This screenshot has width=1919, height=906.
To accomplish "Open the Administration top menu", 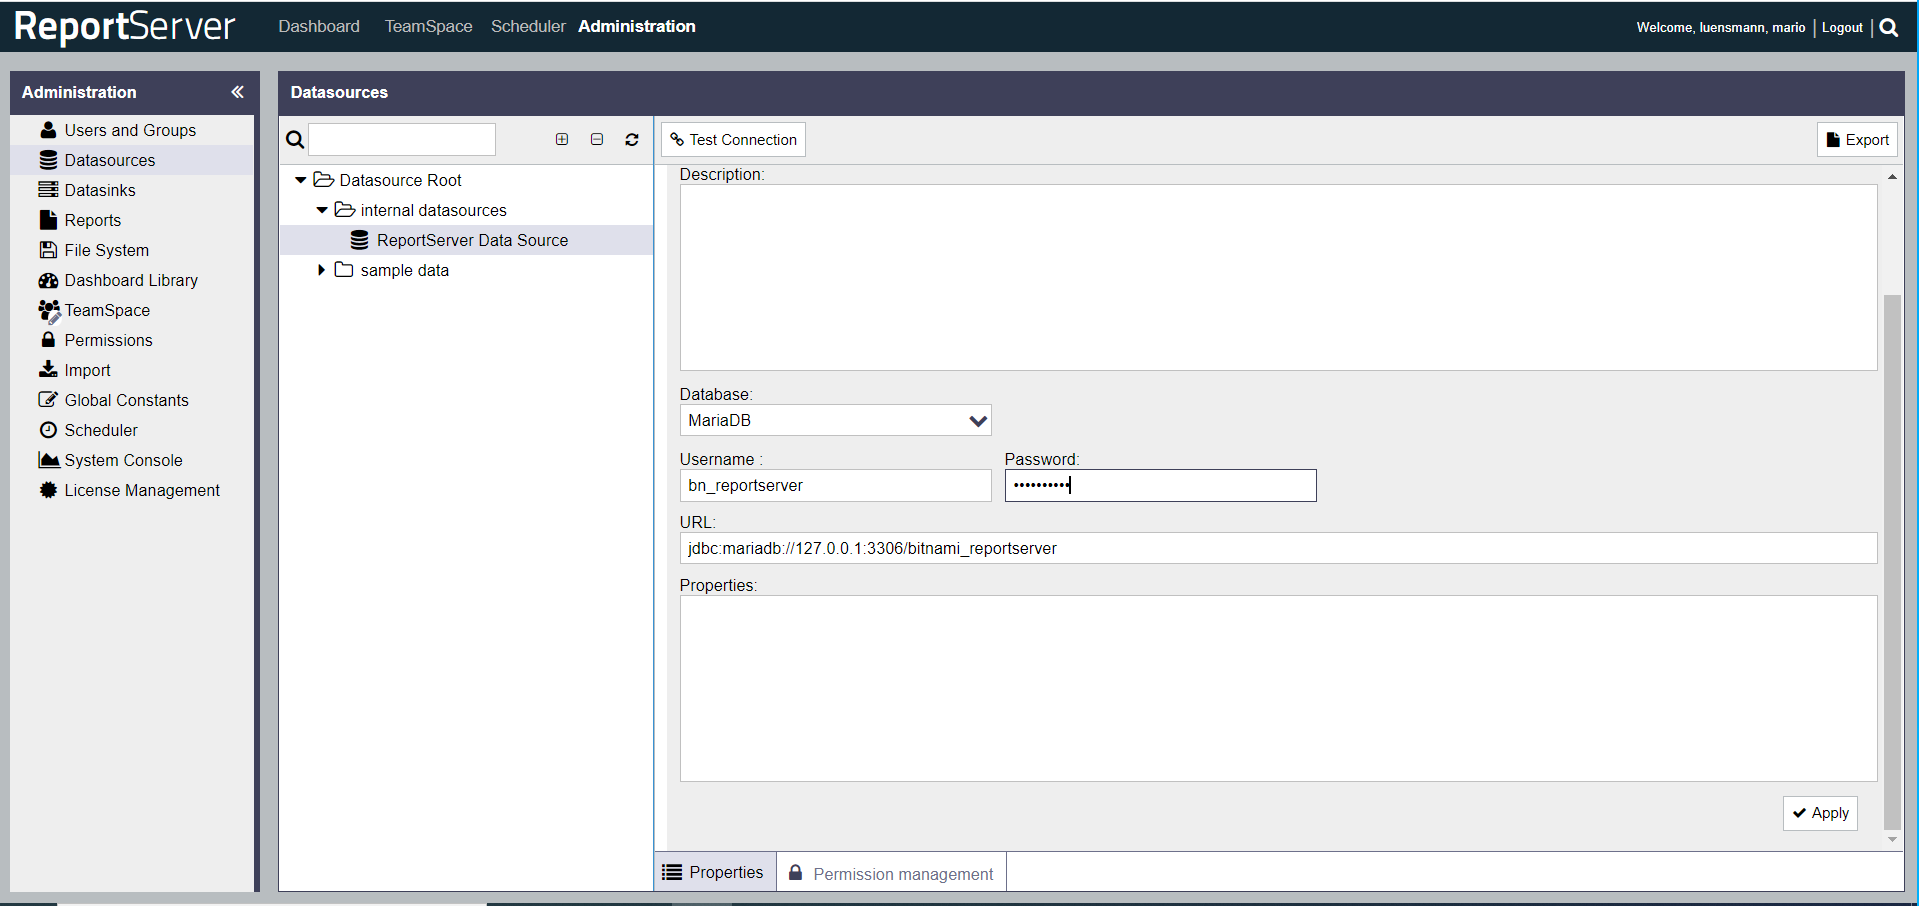I will pos(637,26).
